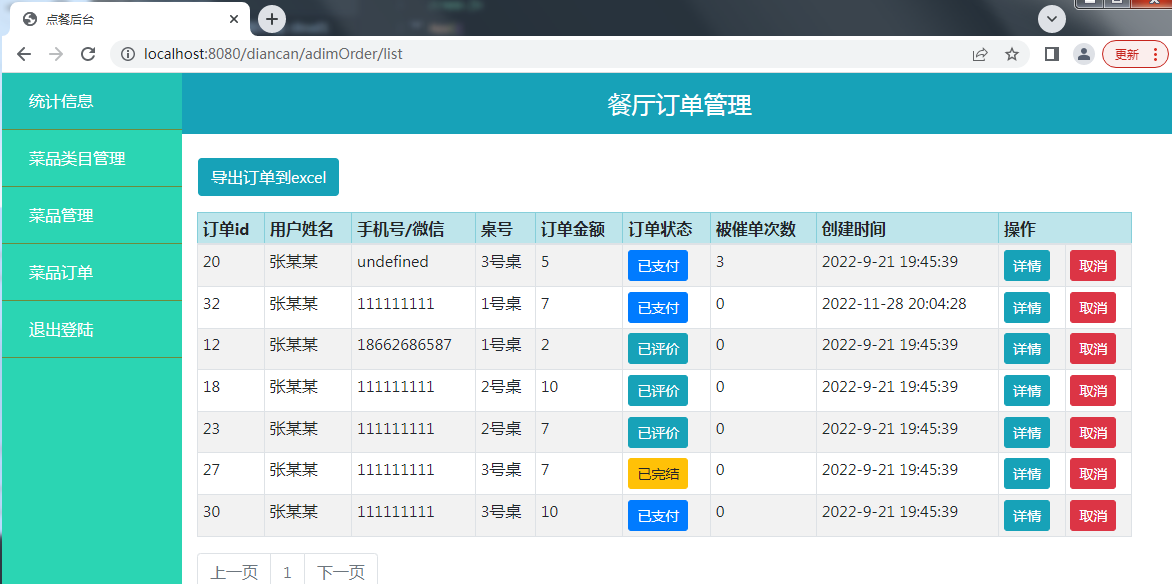Screen dimensions: 1172x584
Task: Select 菜品订单 sidebar item
Action: click(61, 272)
